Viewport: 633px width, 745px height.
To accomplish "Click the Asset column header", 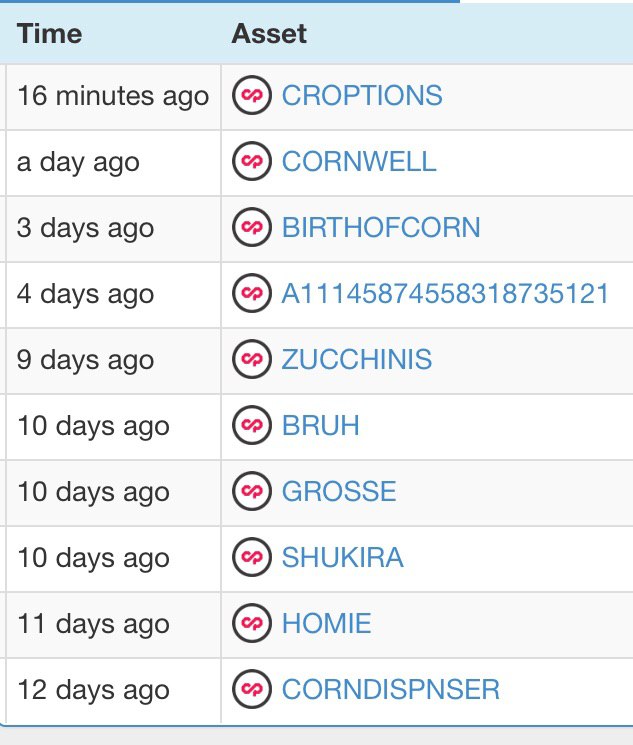I will click(x=269, y=34).
